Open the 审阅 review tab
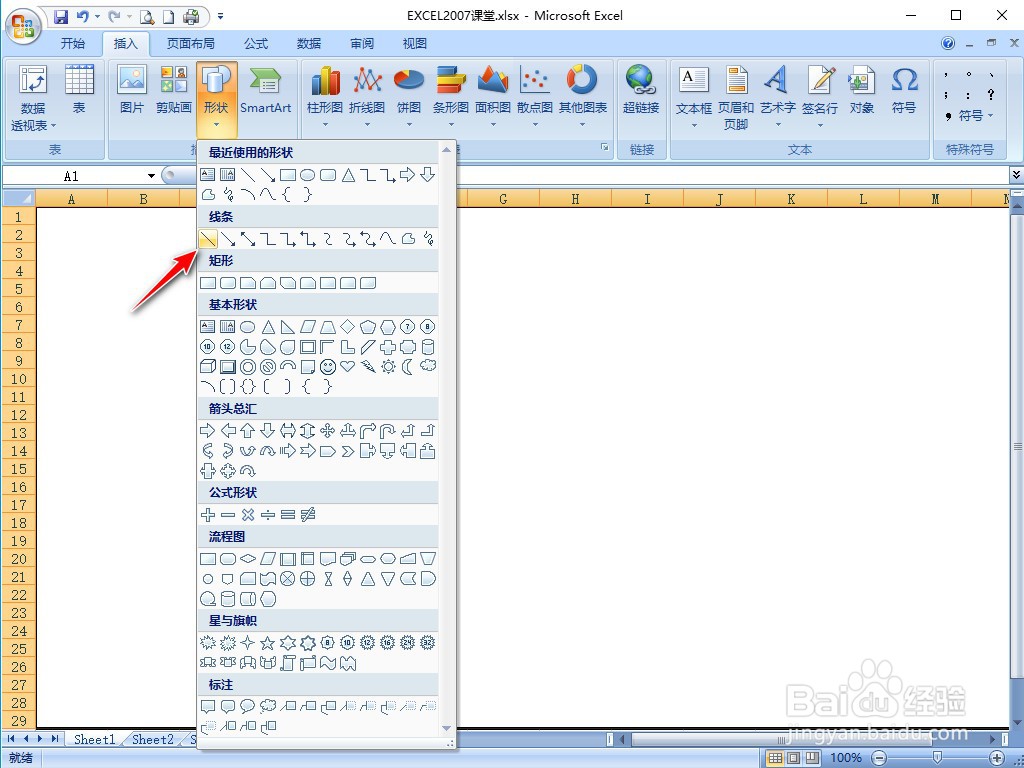Image resolution: width=1024 pixels, height=768 pixels. point(362,44)
